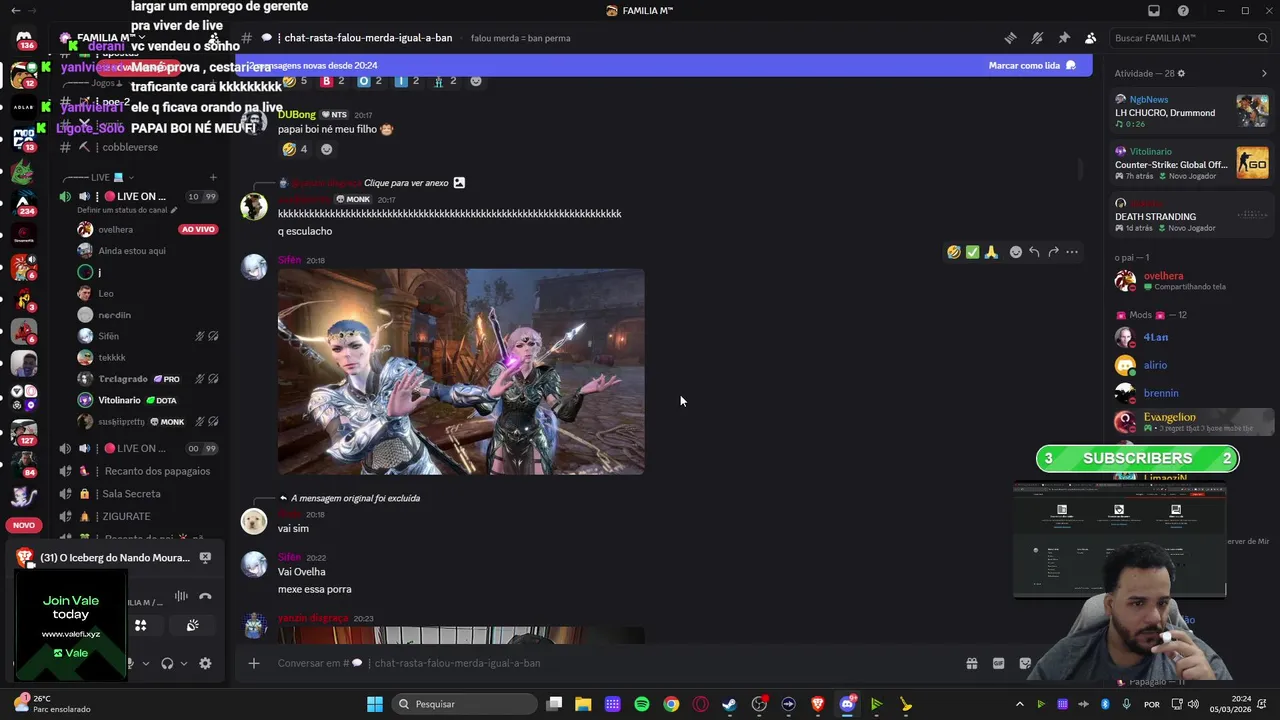The height and width of the screenshot is (720, 1280).
Task: Open NOVO badge in server list
Action: coord(24,525)
